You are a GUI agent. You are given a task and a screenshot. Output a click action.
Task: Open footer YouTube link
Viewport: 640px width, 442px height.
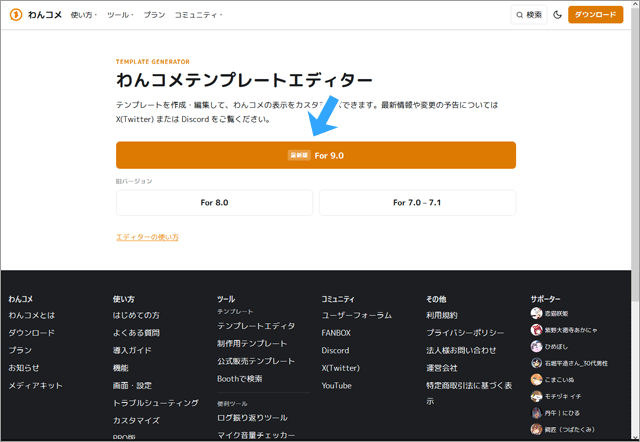tap(336, 386)
